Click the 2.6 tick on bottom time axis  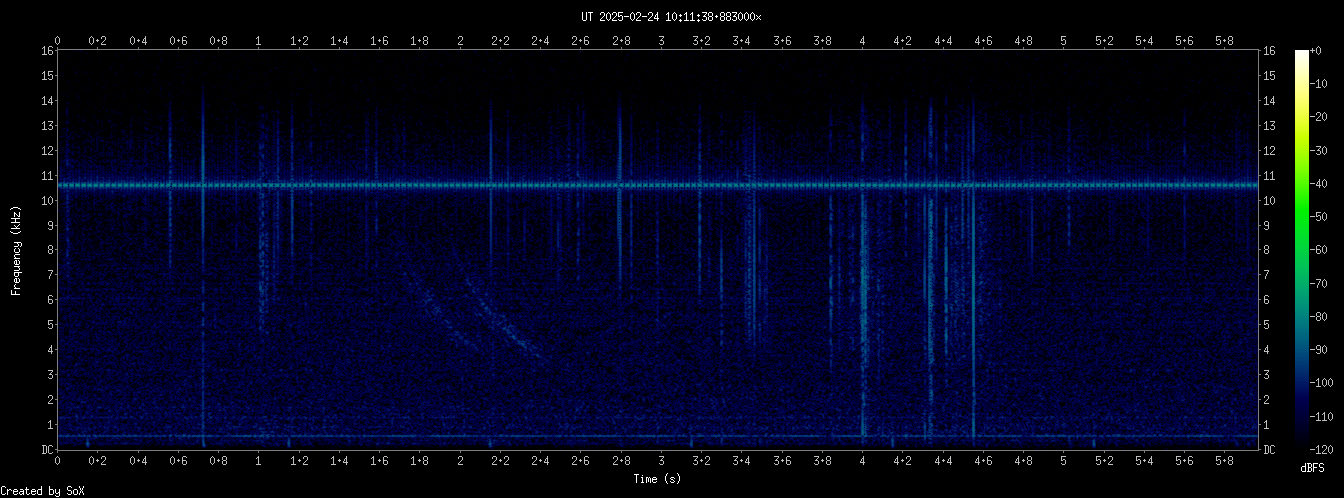581,462
